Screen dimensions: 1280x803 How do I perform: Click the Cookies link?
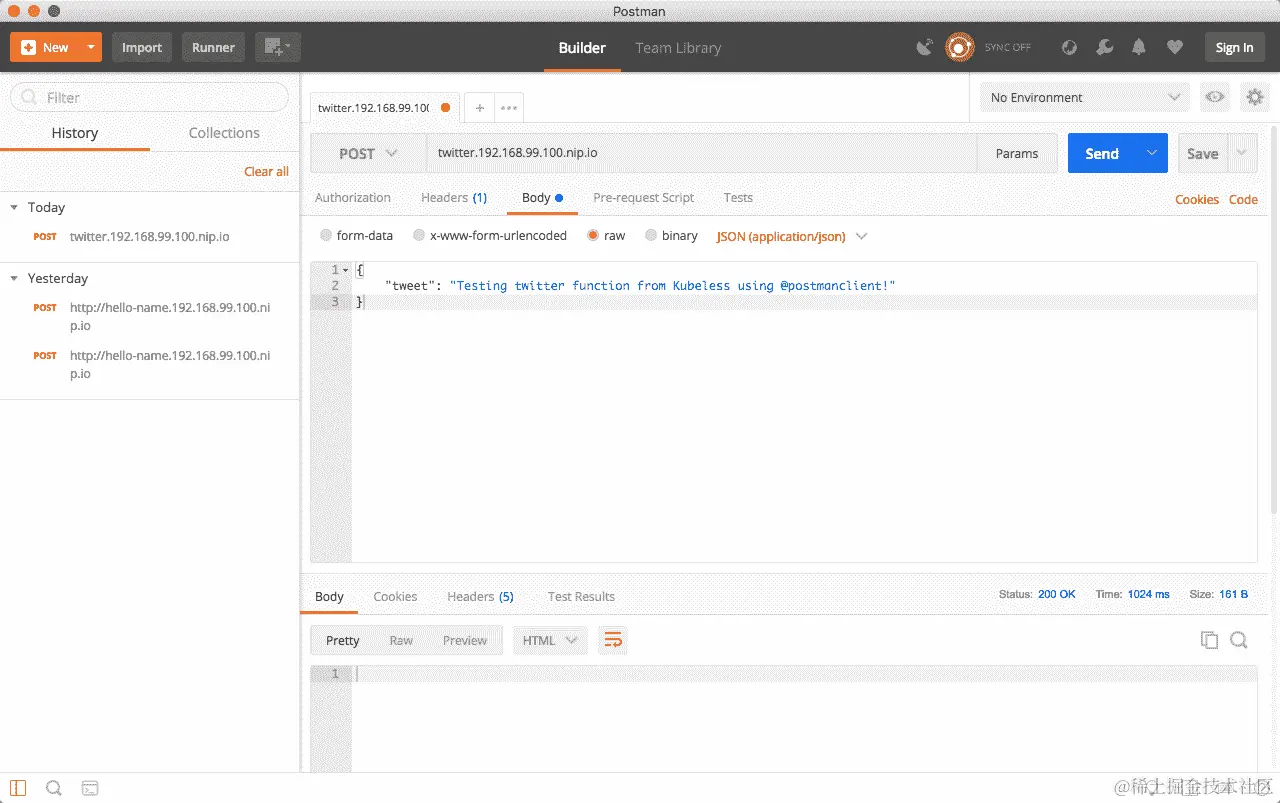pos(1197,200)
